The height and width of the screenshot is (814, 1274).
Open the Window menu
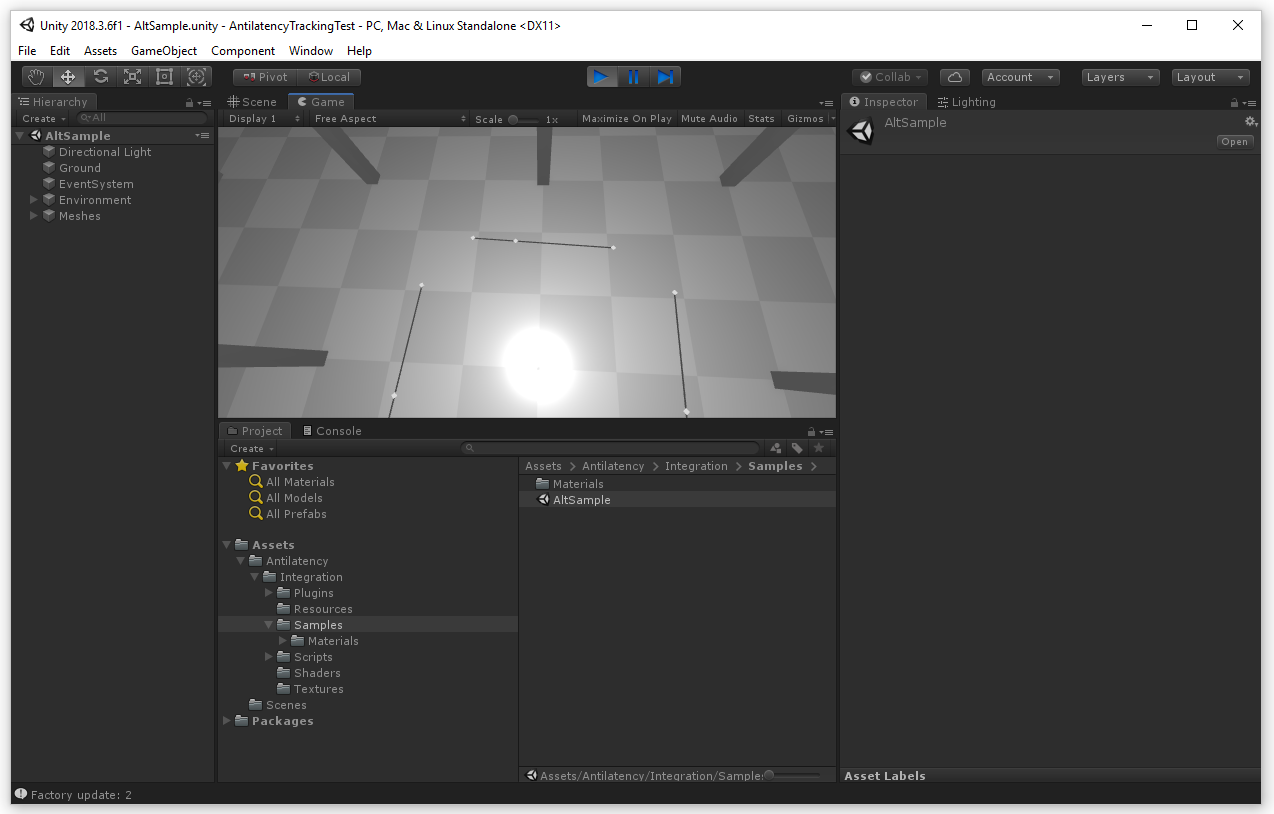tap(311, 51)
